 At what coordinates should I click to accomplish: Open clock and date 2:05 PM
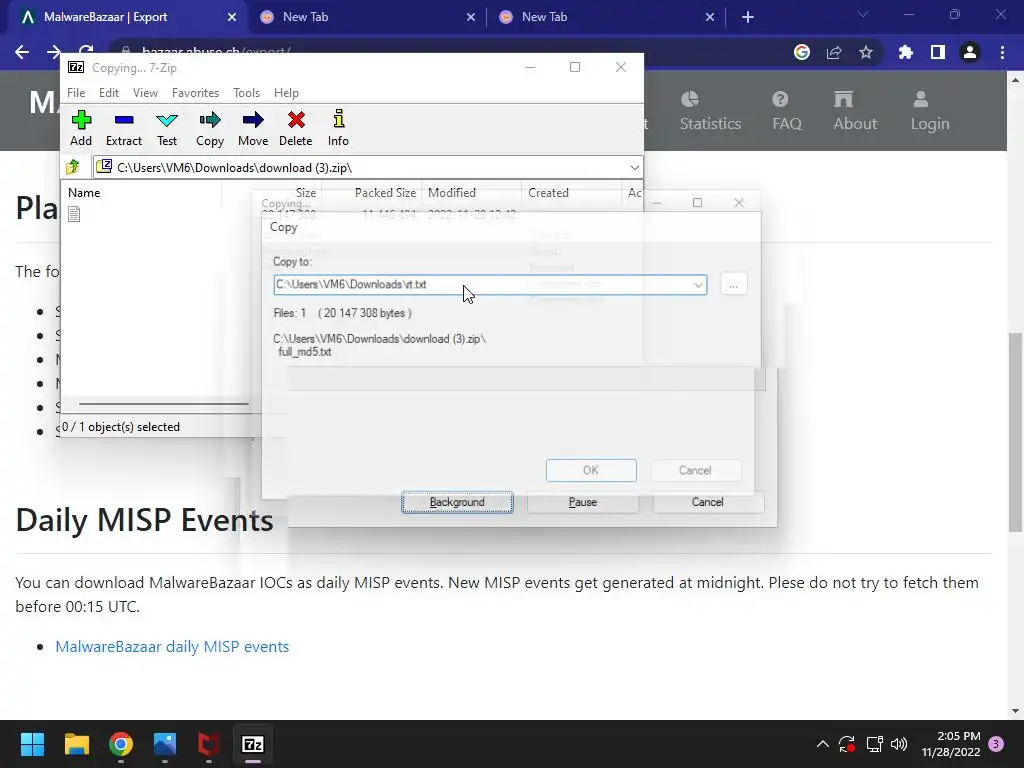click(x=951, y=744)
